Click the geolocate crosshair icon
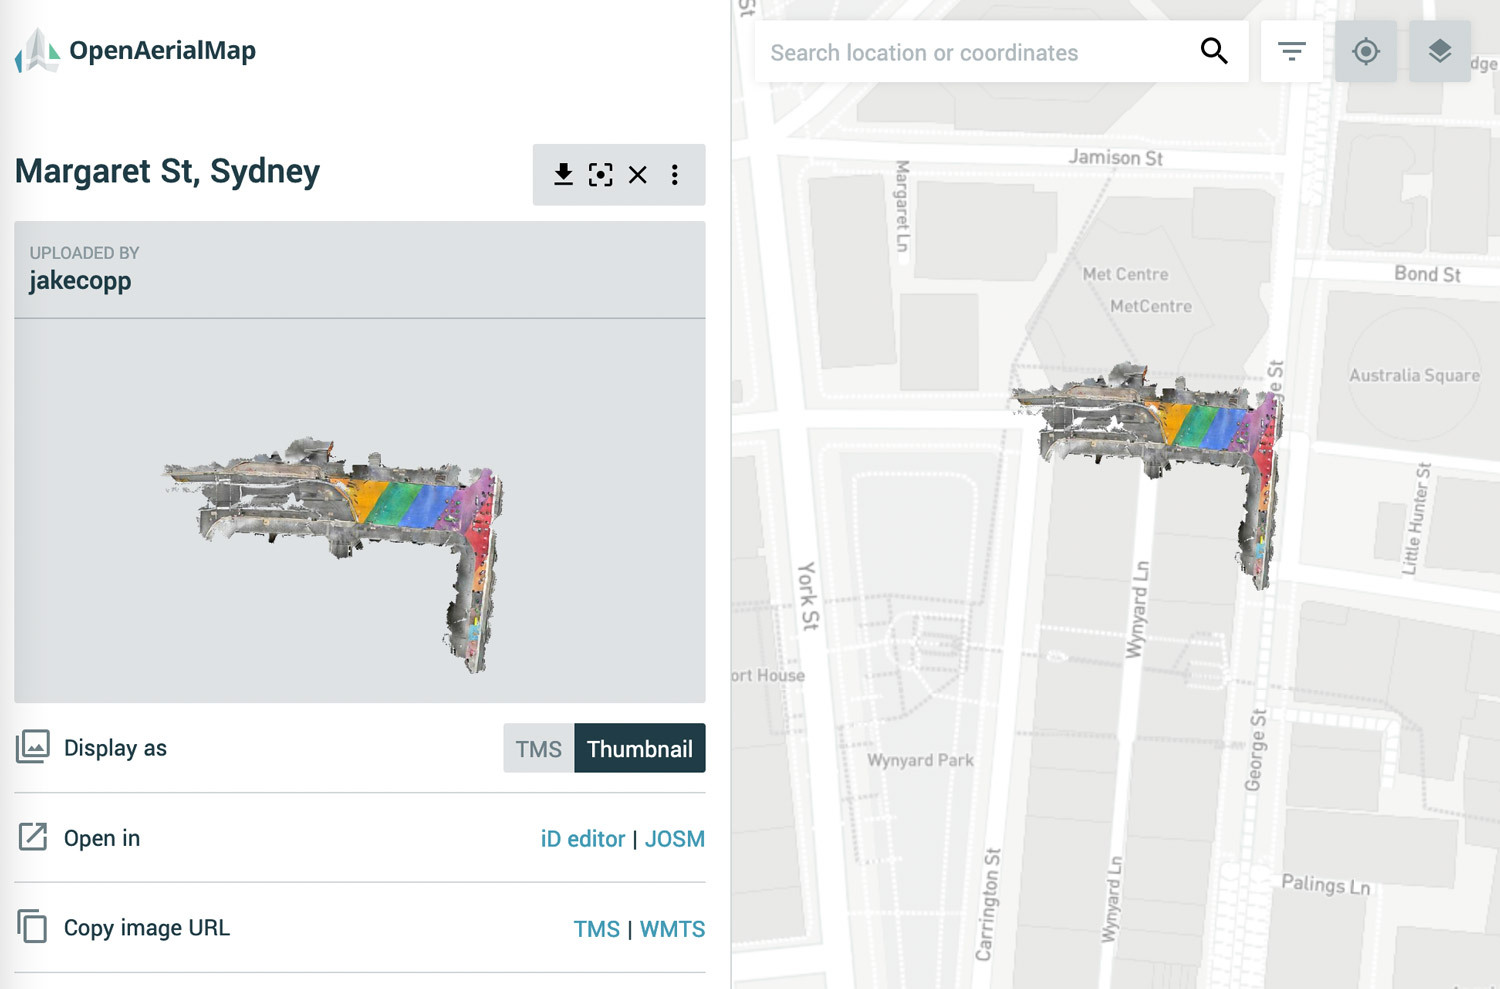This screenshot has height=989, width=1500. coord(1366,51)
